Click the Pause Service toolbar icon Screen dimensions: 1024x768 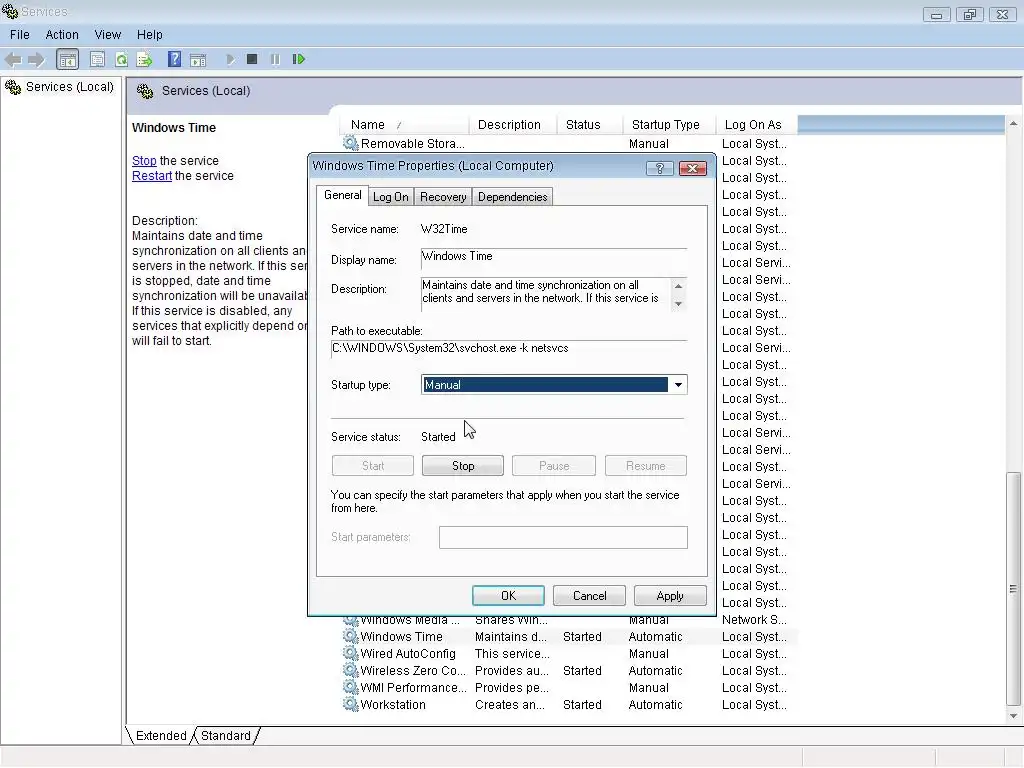pyautogui.click(x=275, y=60)
